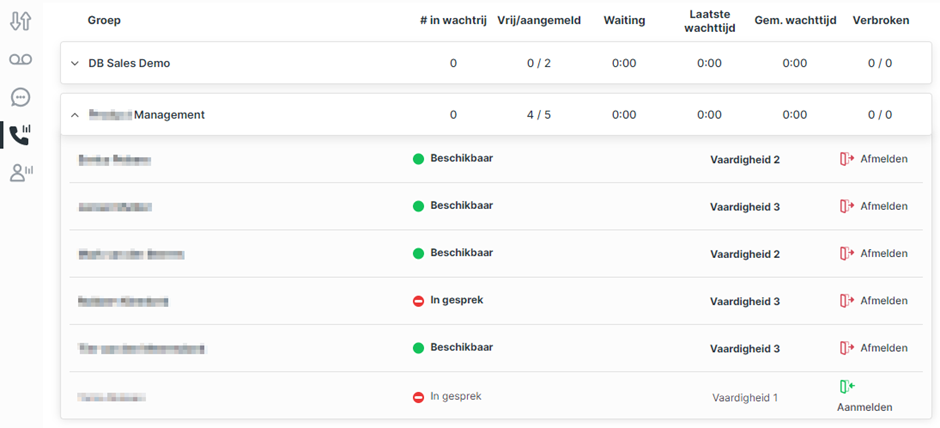Click the '# in wachtrij' column header

coord(453,20)
